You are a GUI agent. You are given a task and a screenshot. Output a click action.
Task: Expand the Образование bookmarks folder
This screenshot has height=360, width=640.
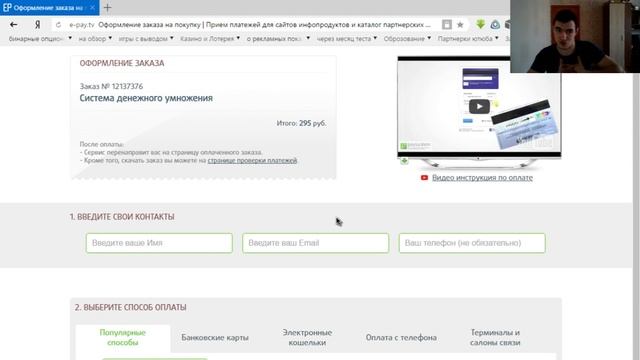pyautogui.click(x=407, y=38)
